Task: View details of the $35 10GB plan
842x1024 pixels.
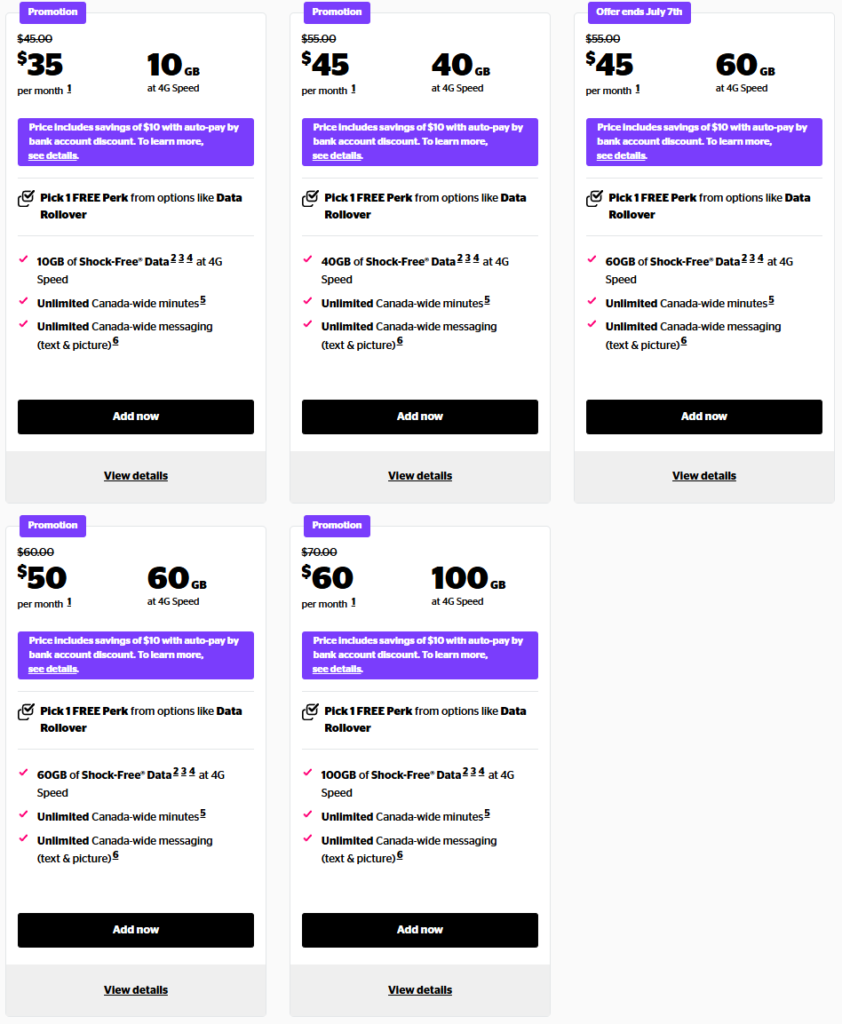Action: tap(136, 476)
